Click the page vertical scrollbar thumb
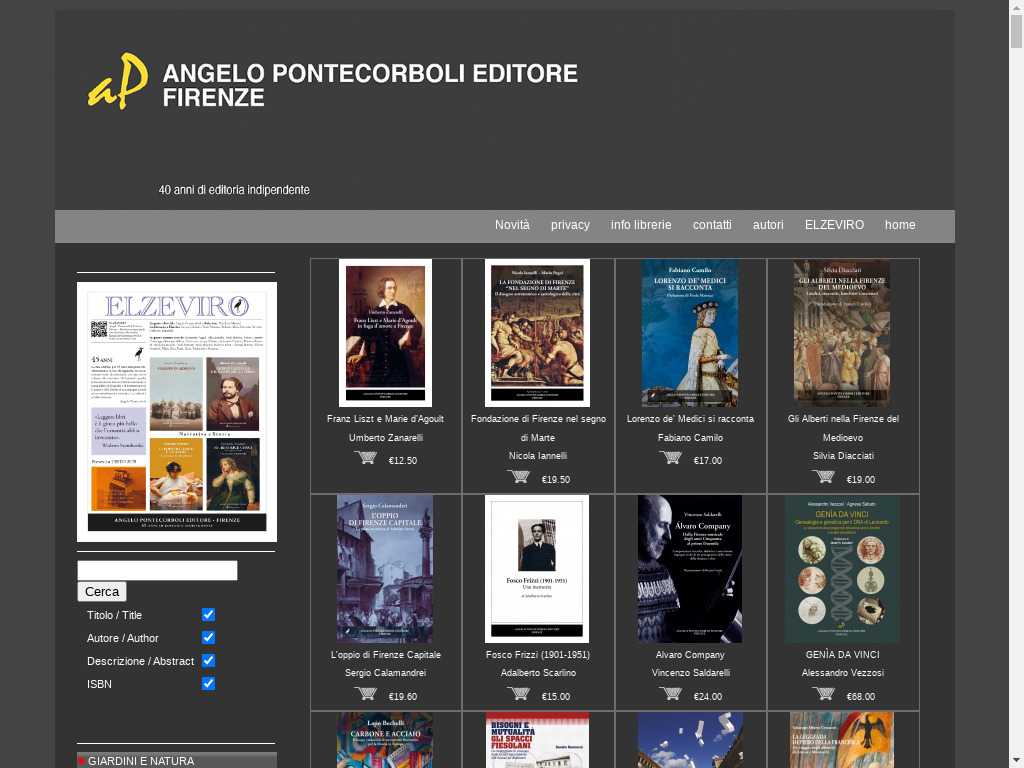This screenshot has height=768, width=1024. coord(1016,31)
